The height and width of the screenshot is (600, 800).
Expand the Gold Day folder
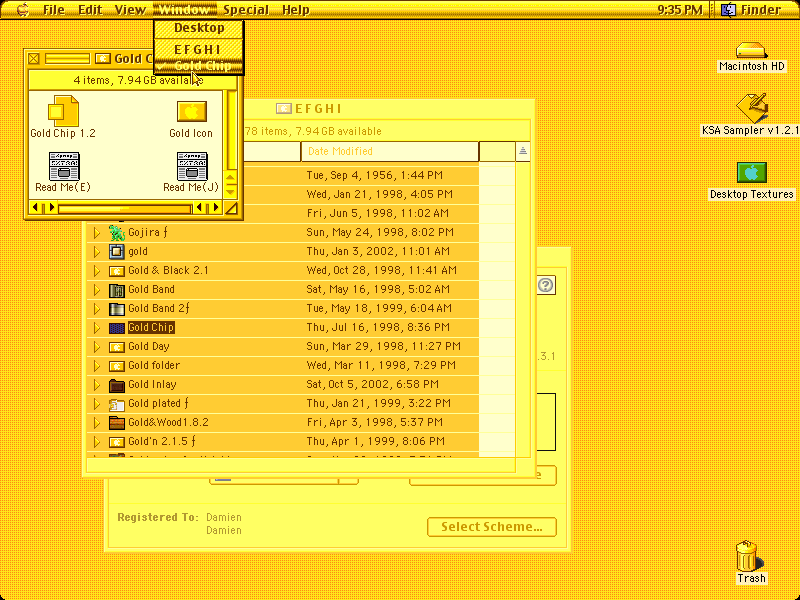pos(96,347)
